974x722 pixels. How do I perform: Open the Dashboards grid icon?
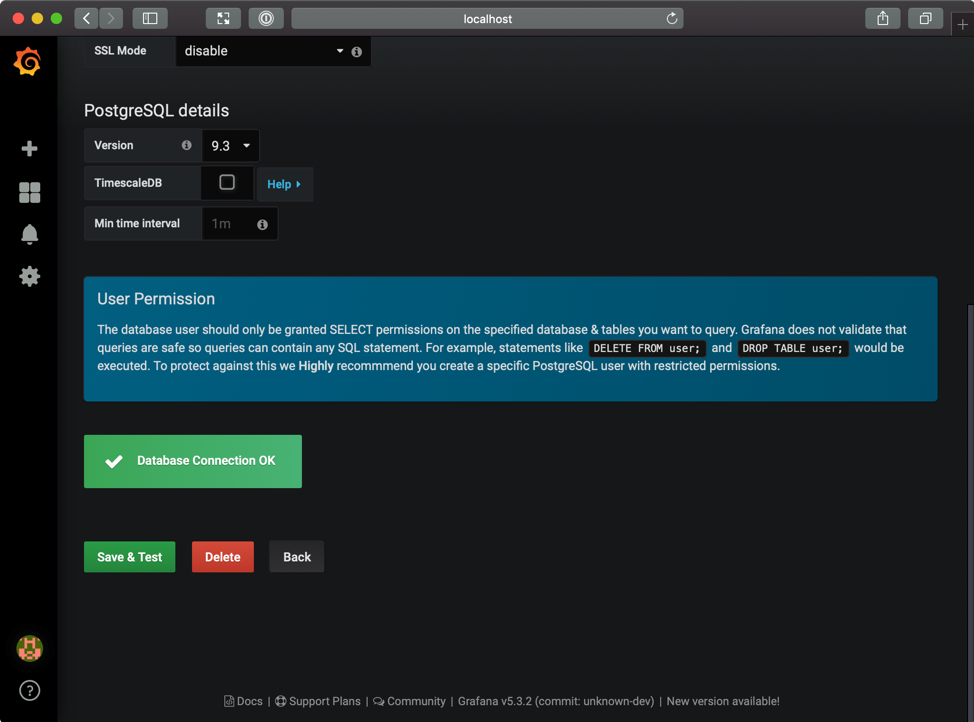click(29, 193)
